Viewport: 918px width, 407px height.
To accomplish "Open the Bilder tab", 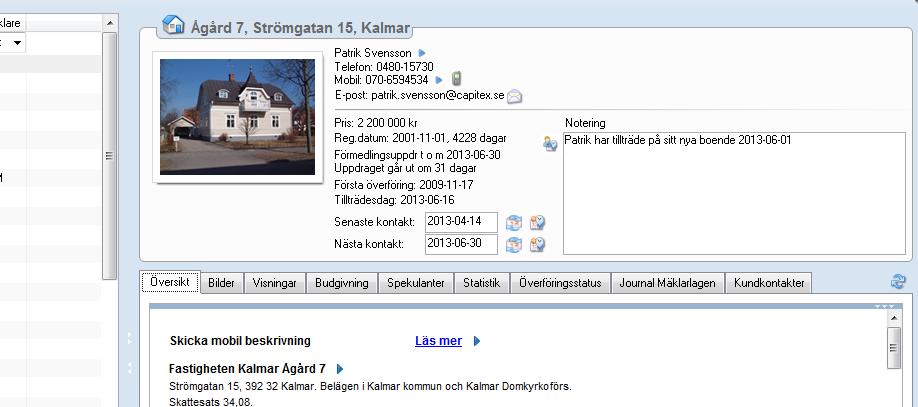I will (221, 283).
